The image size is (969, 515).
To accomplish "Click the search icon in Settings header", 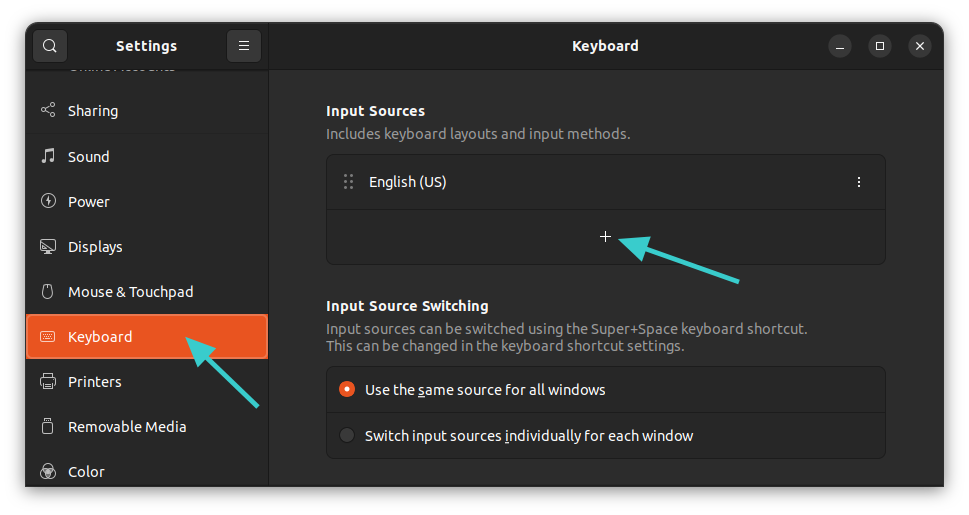I will pyautogui.click(x=50, y=46).
